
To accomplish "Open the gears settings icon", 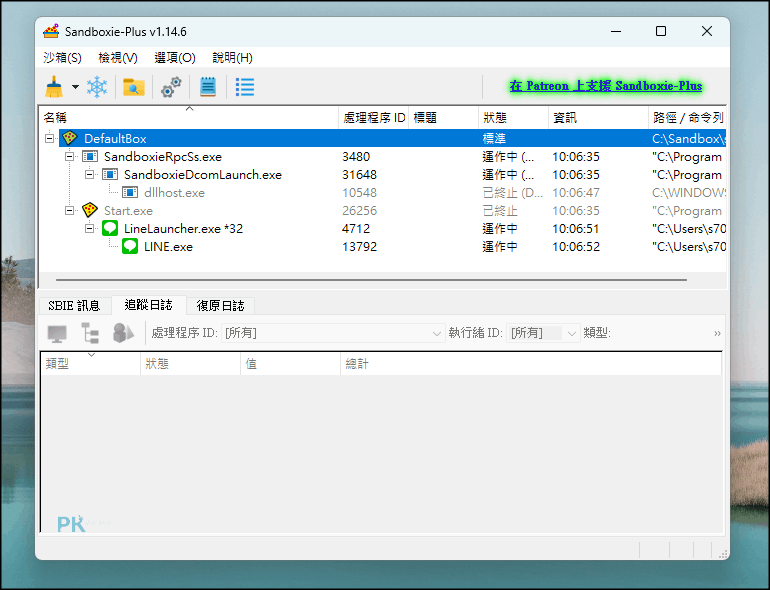I will [x=171, y=87].
